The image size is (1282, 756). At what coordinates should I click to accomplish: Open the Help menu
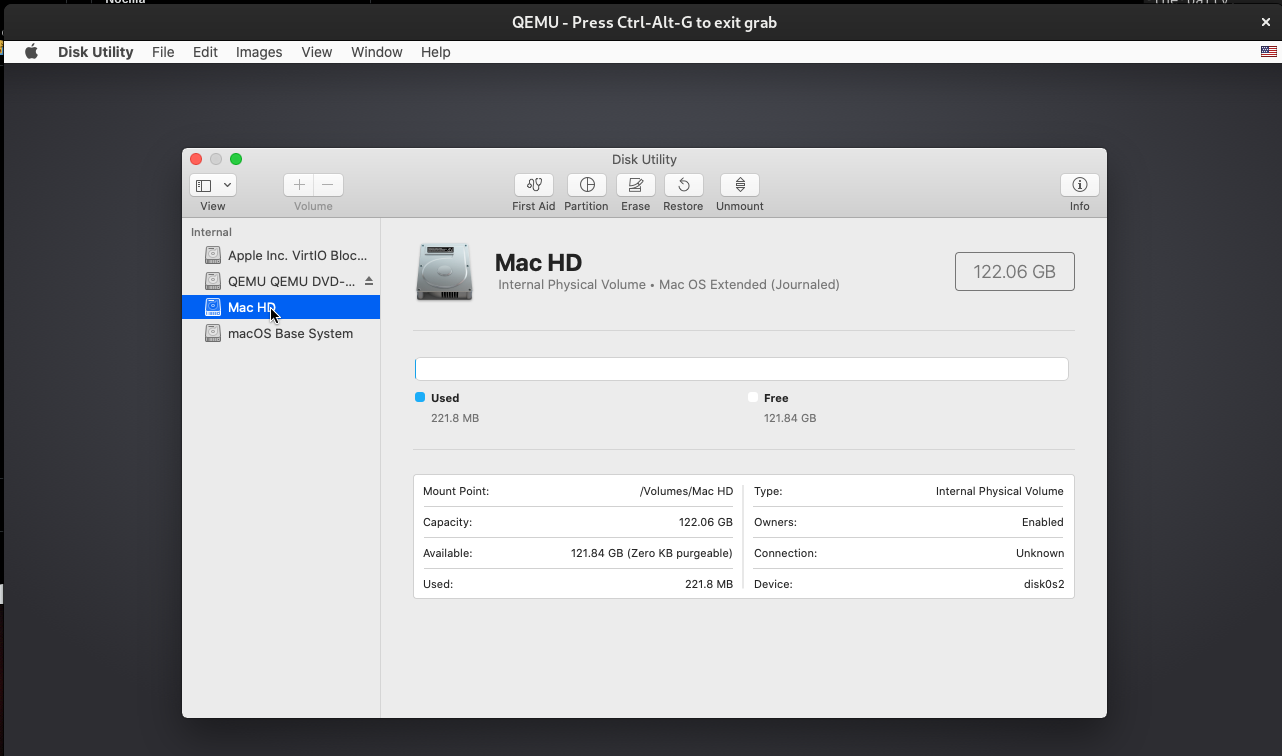pos(436,52)
